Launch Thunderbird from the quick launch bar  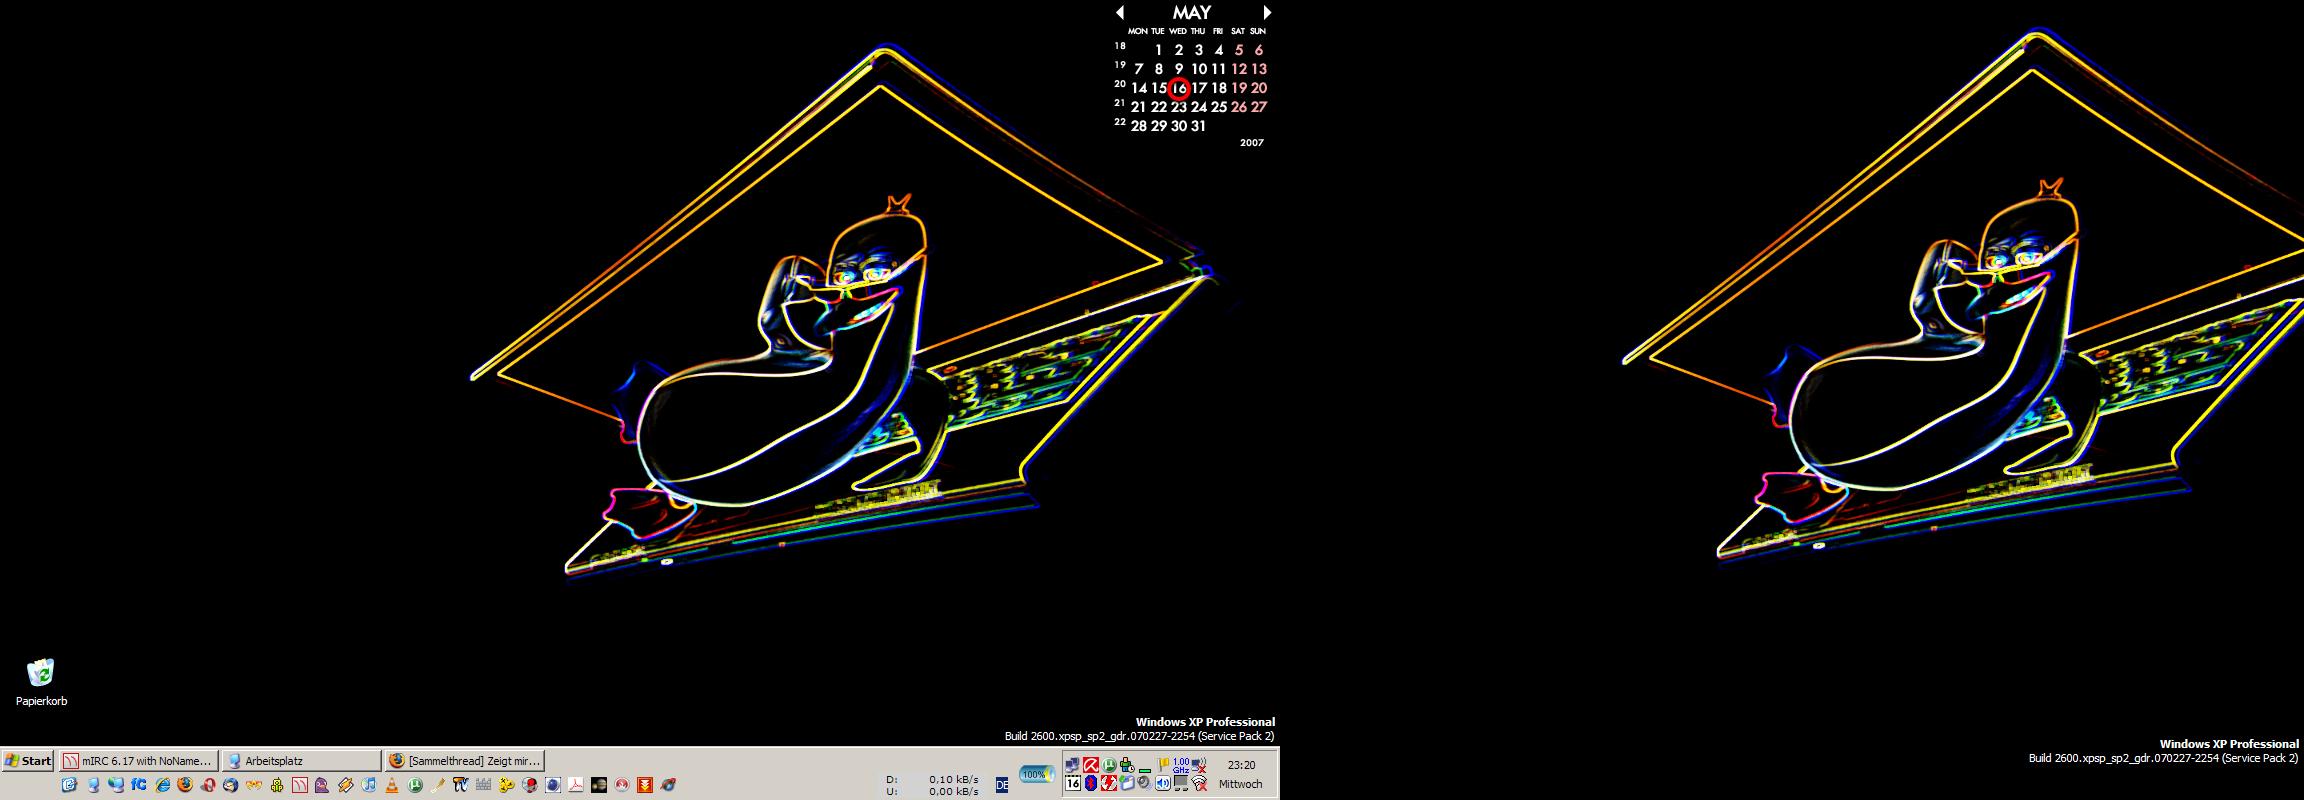230,785
